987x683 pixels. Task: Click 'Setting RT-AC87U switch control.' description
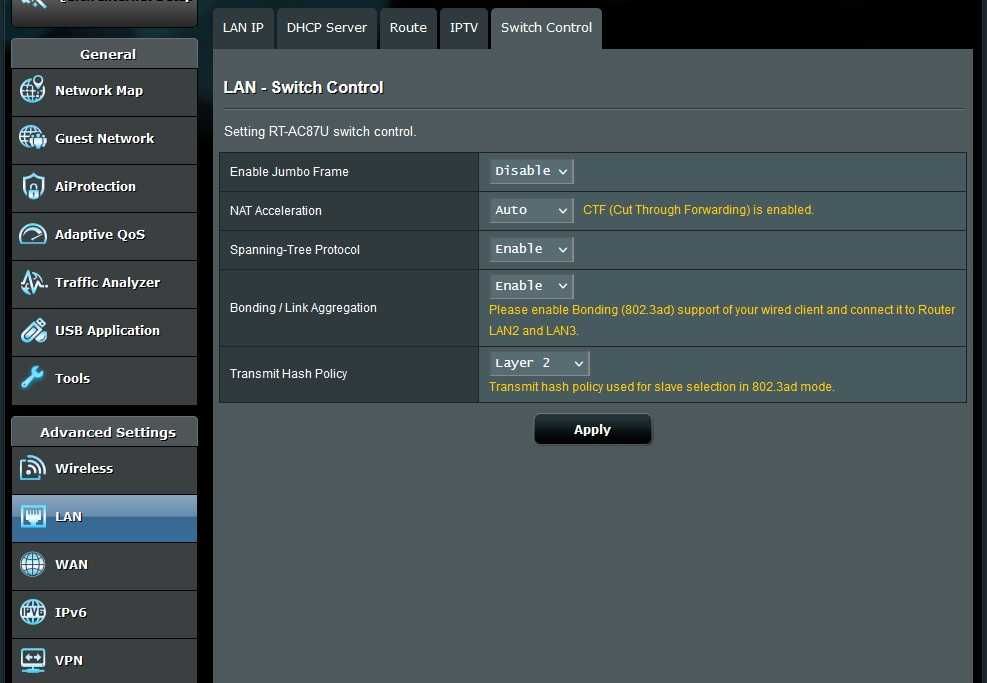pos(320,132)
